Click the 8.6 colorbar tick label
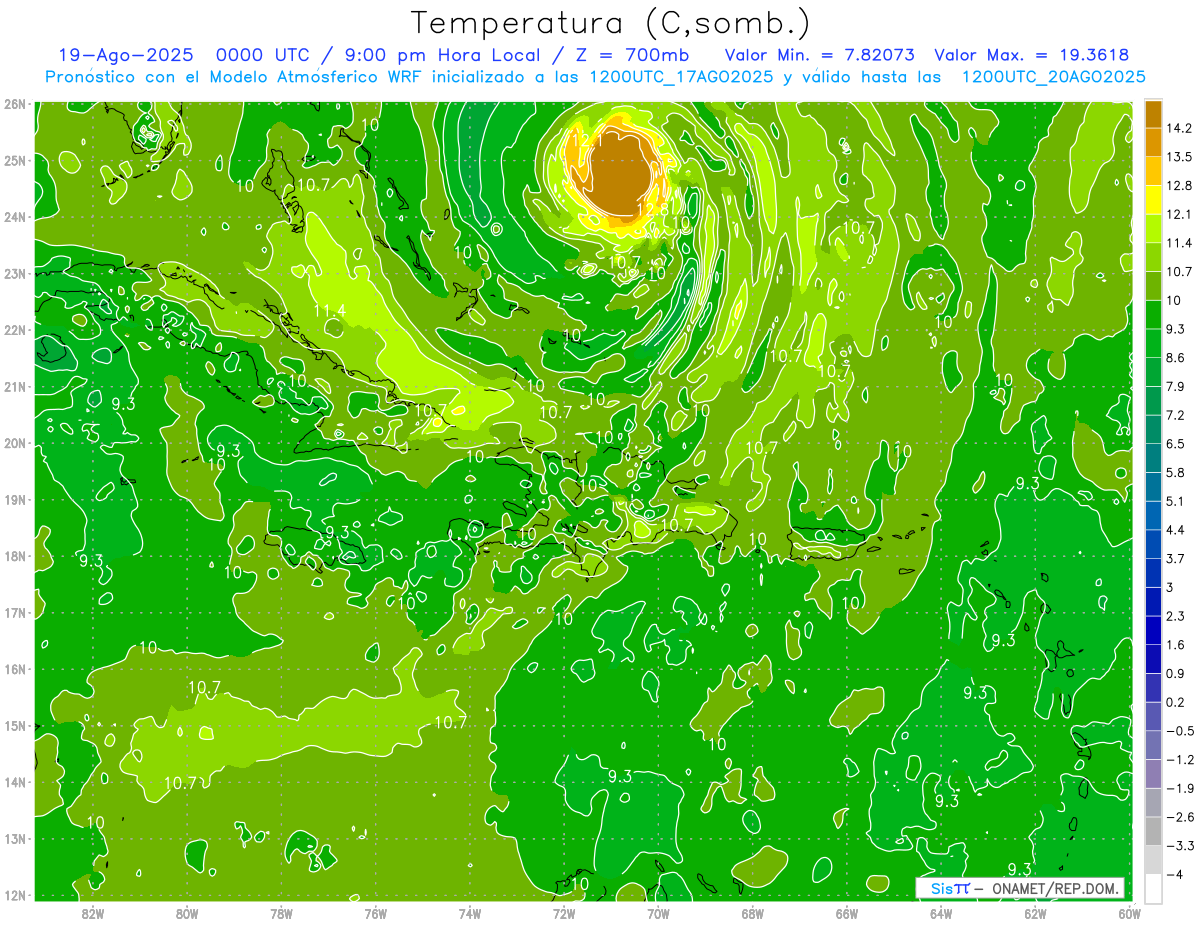Image resolution: width=1200 pixels, height=927 pixels. (1175, 358)
